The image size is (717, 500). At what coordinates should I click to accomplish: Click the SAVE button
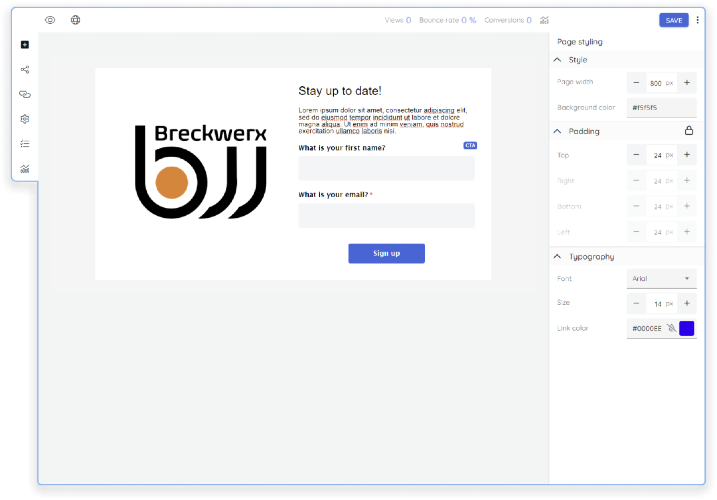674,20
